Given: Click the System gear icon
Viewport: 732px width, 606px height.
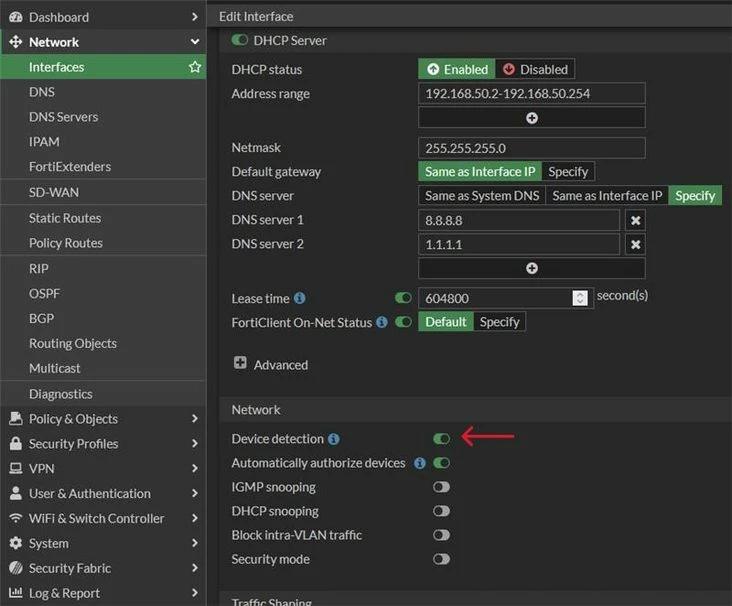Looking at the screenshot, I should pos(15,543).
